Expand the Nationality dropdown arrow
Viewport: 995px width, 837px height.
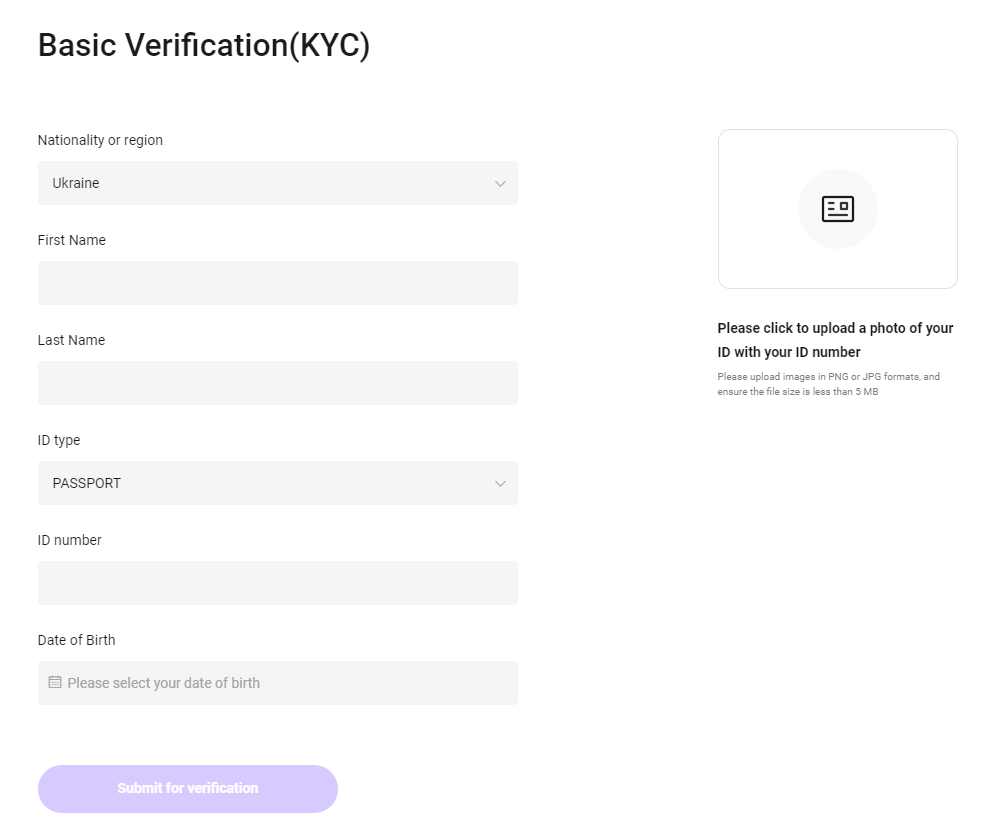(500, 184)
